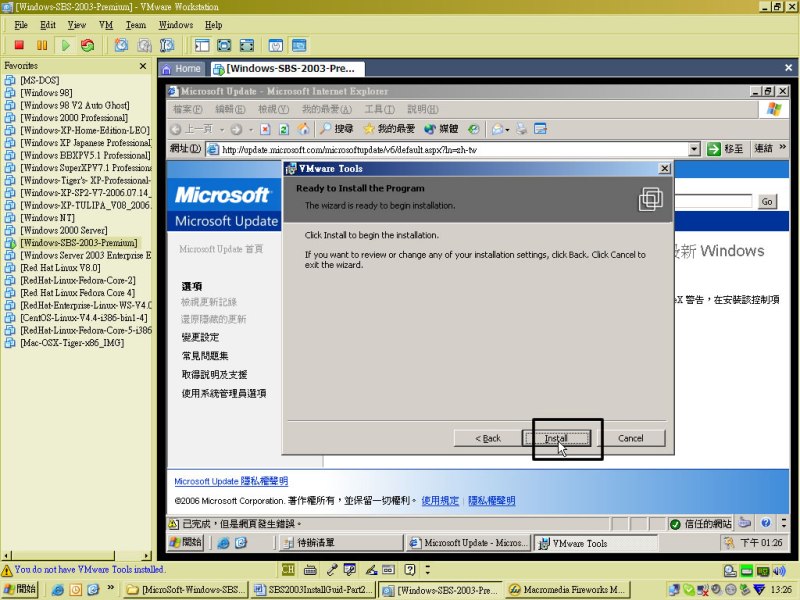This screenshot has height=600, width=800.
Task: Open the VMware VM menu
Action: click(x=106, y=24)
